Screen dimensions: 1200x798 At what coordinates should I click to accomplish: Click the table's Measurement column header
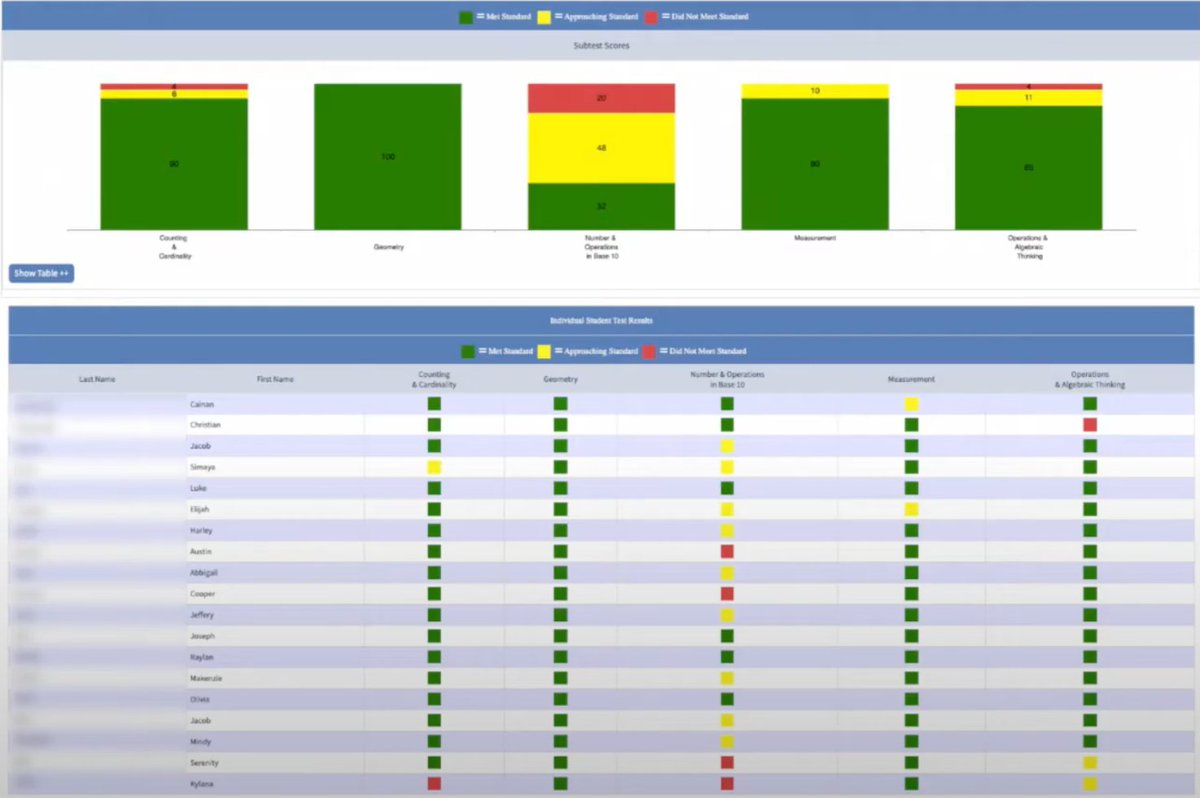coord(911,379)
